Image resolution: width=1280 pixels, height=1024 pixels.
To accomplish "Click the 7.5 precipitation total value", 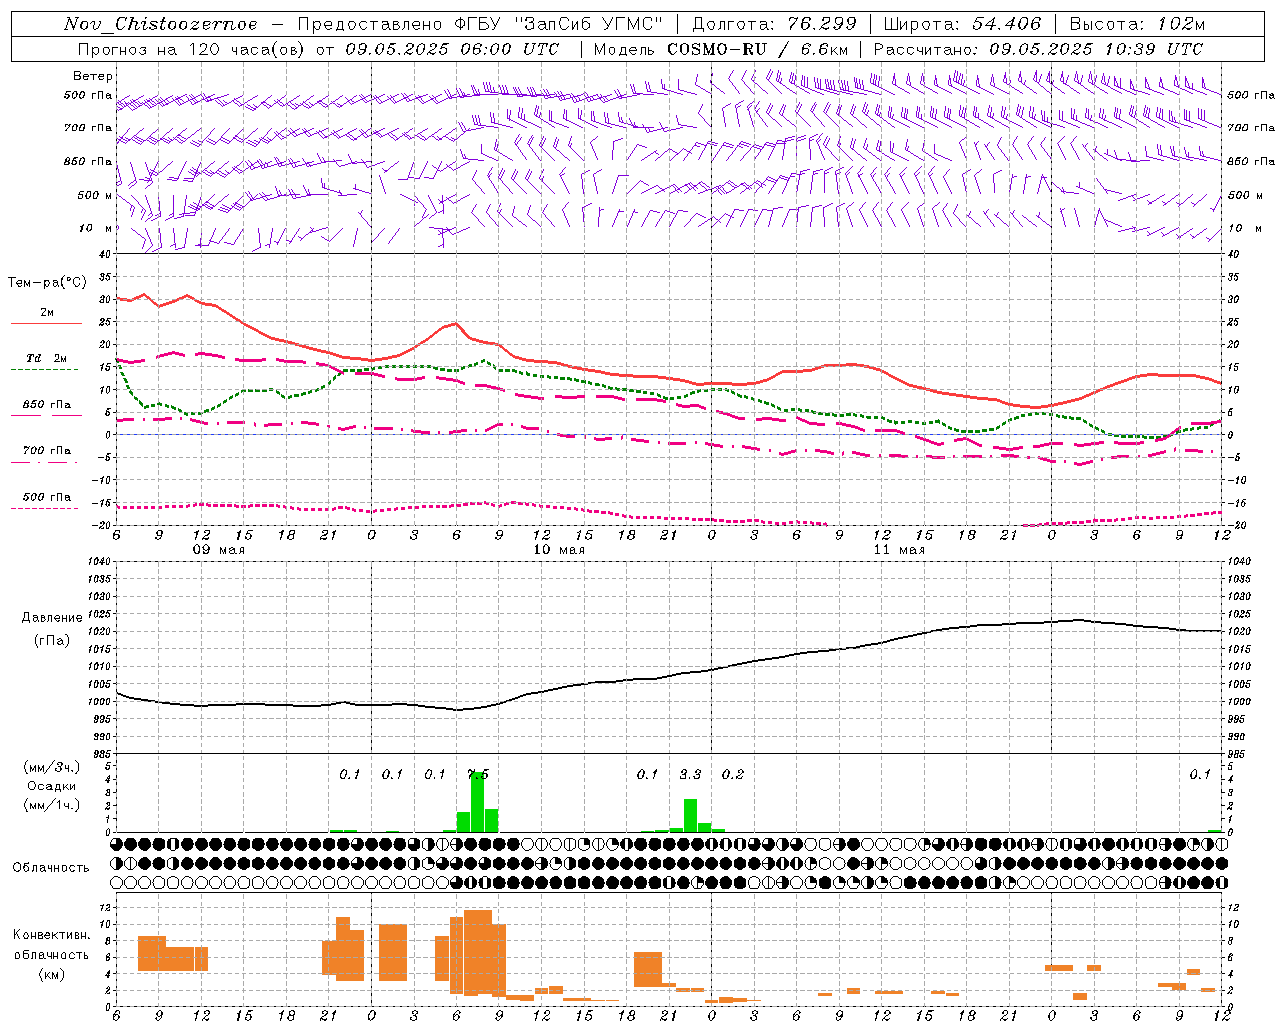I will point(478,774).
